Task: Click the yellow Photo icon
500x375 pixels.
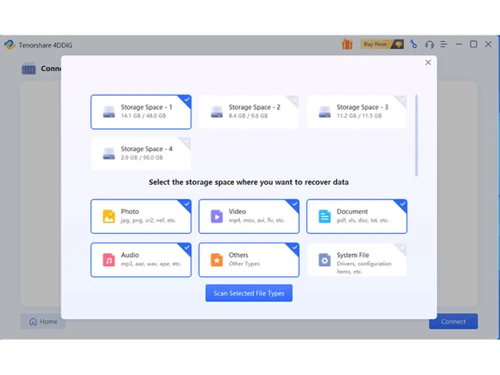Action: [x=109, y=216]
